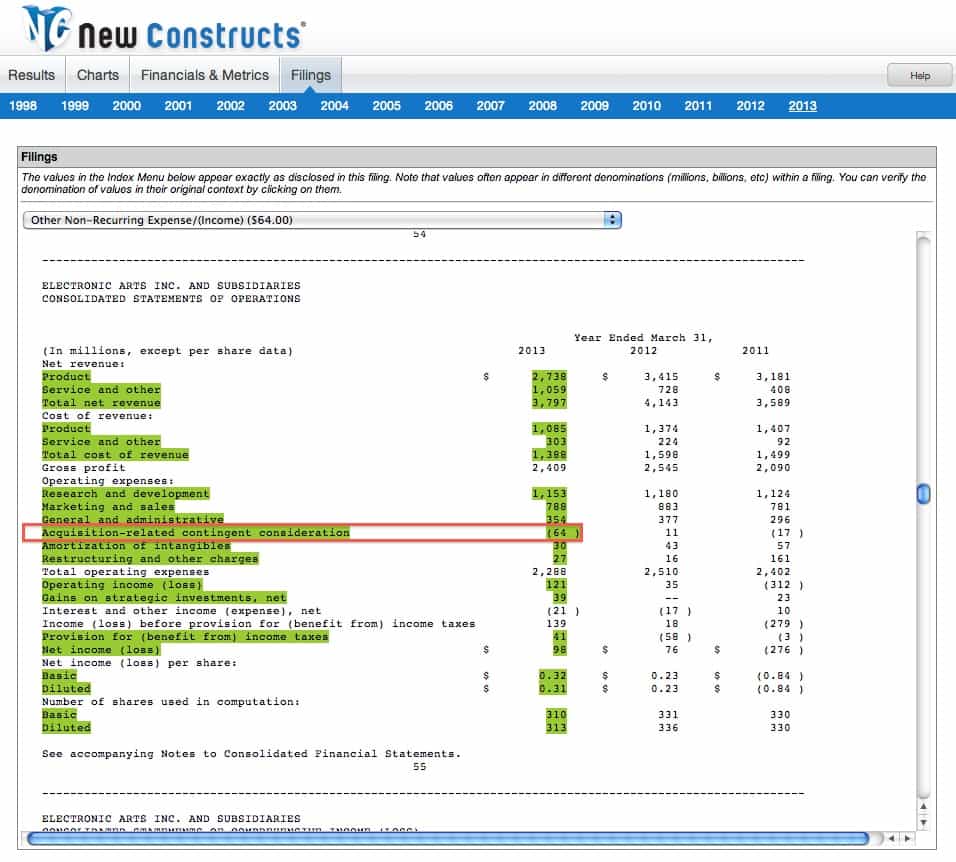The height and width of the screenshot is (862, 956).
Task: Click highlighted "Total cost of revenue" line
Action: (x=115, y=455)
